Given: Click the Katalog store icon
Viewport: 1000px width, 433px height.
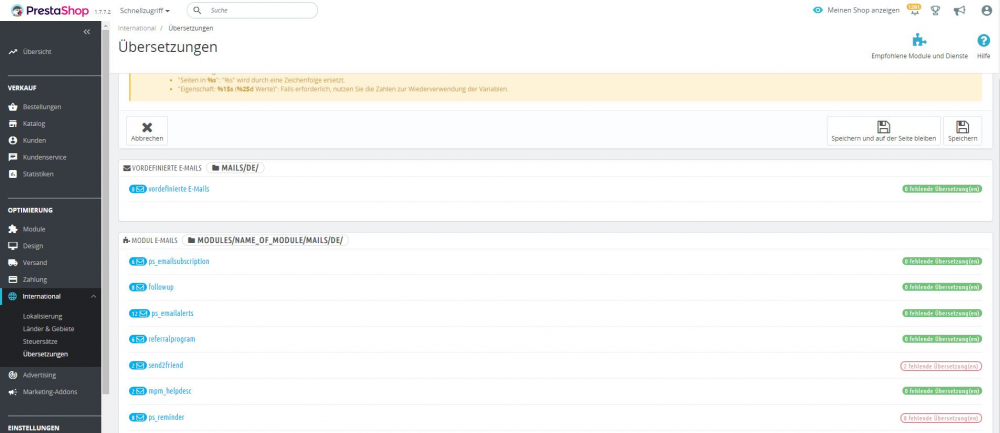Looking at the screenshot, I should click(13, 124).
